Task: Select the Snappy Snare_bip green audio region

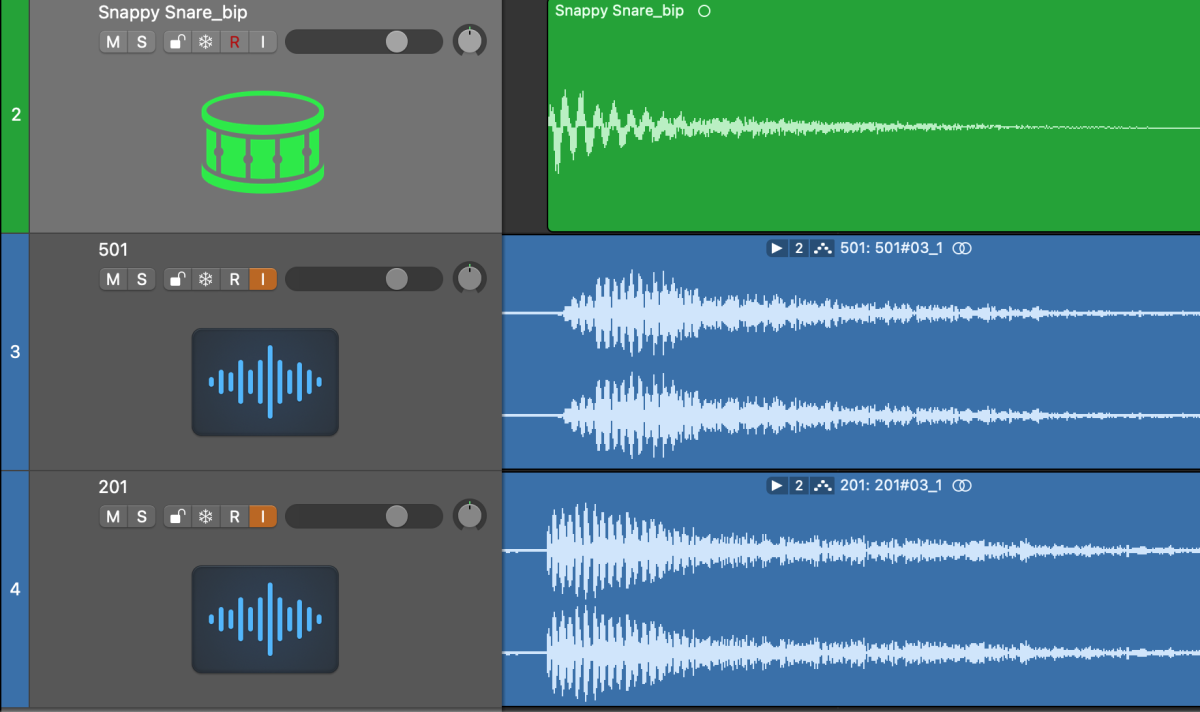Action: point(874,116)
